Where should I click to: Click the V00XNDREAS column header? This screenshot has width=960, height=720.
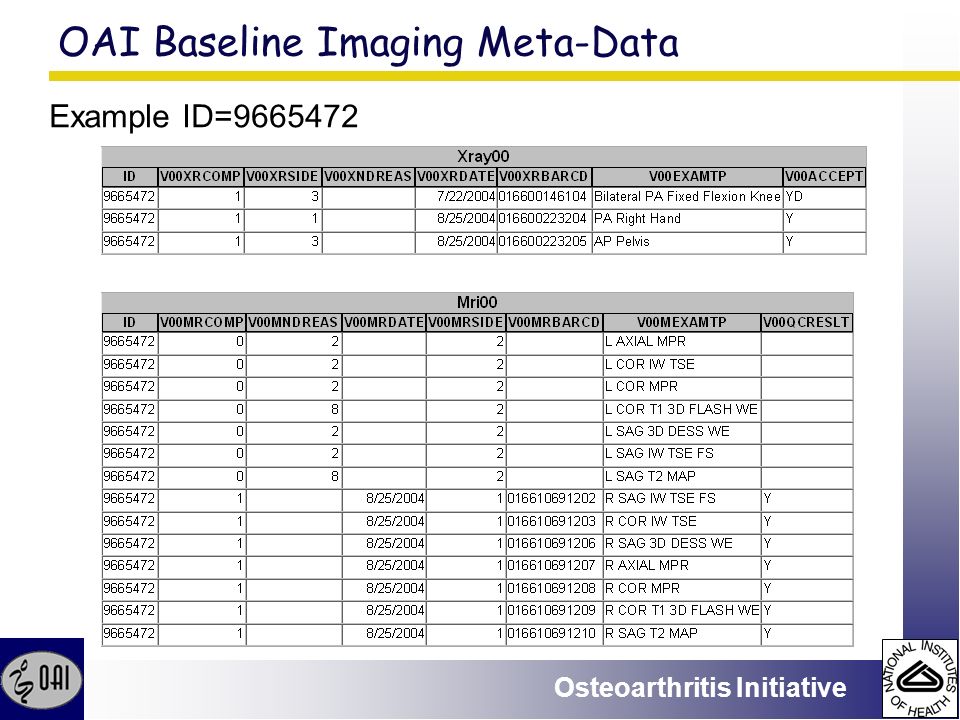pyautogui.click(x=368, y=177)
